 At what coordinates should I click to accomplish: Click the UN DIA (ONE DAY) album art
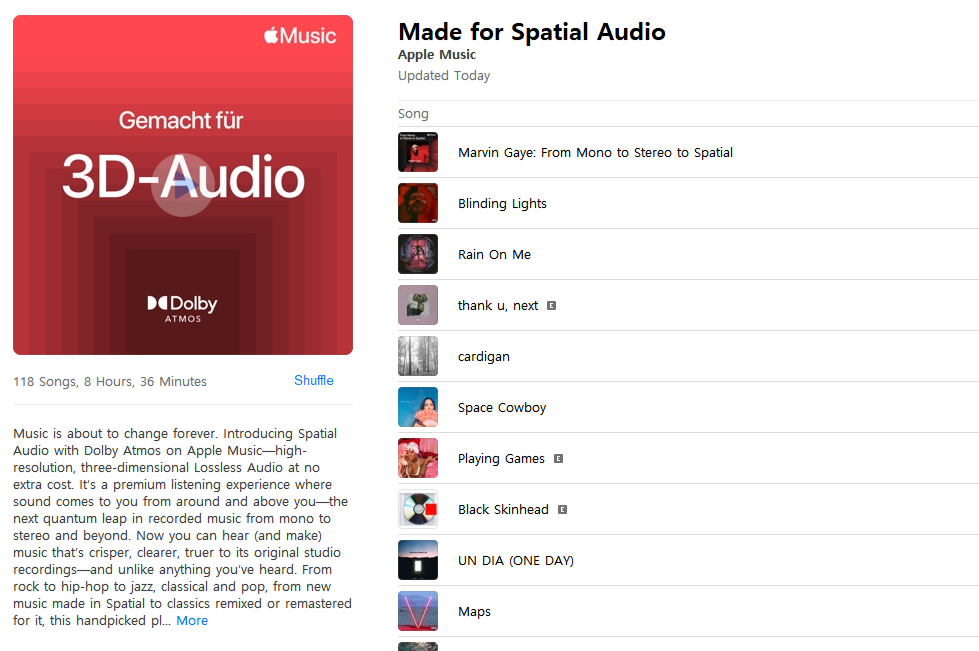(418, 560)
